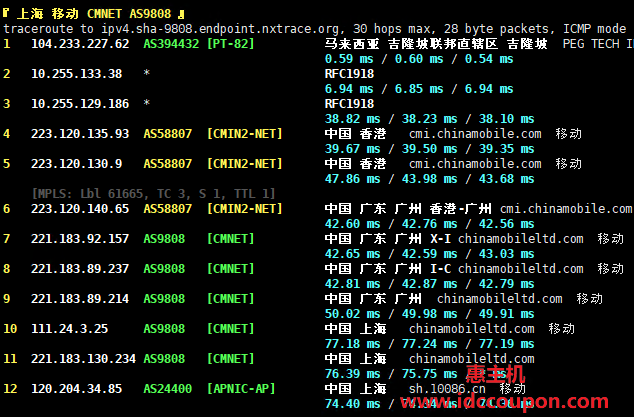The image size is (634, 417).
Task: Click hostname ipv4.sha-9808.endpoint.nxtrace.org
Action: pyautogui.click(x=221, y=29)
